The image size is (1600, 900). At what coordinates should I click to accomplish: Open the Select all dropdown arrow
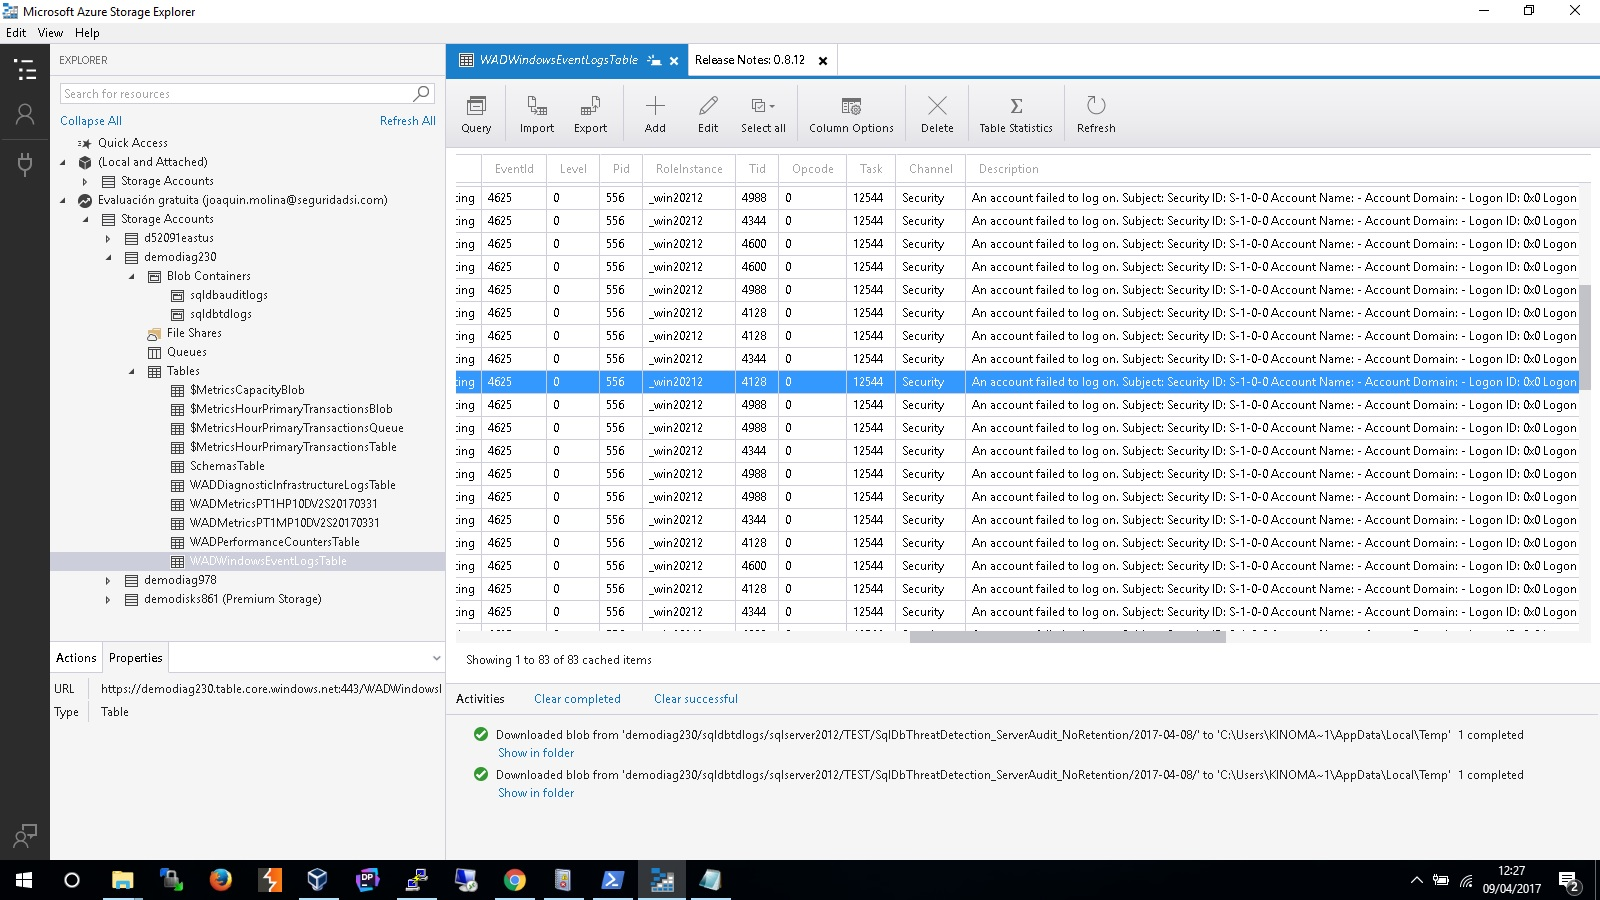coord(772,106)
